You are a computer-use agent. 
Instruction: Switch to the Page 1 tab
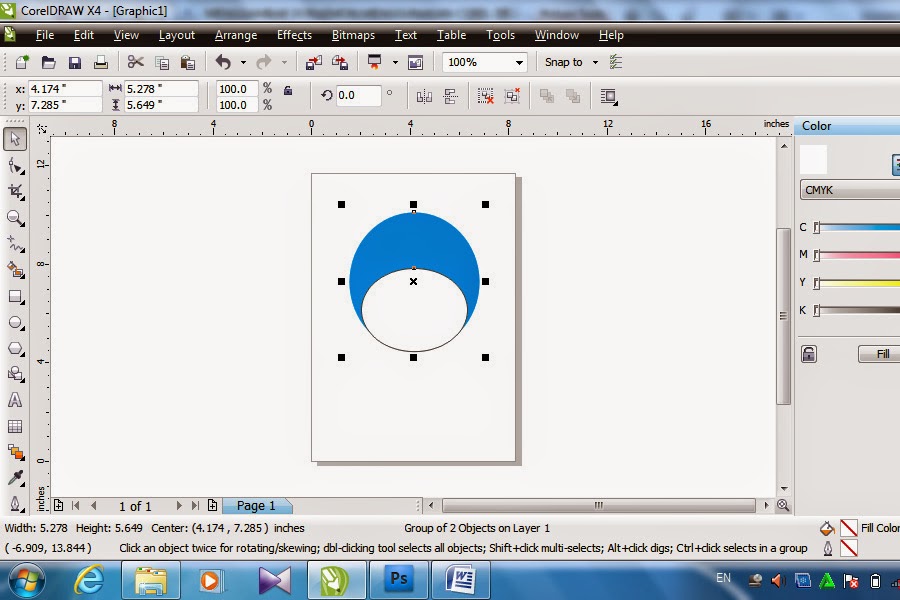point(256,506)
